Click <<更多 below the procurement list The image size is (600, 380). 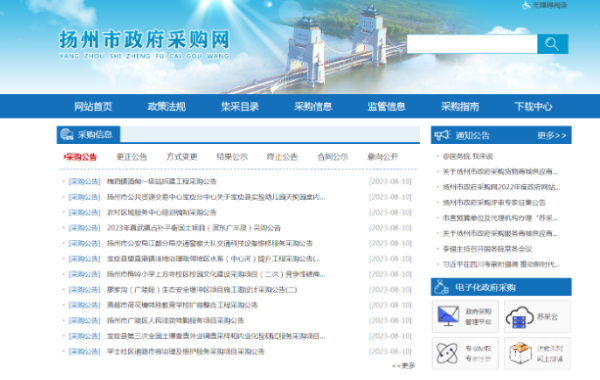point(404,366)
